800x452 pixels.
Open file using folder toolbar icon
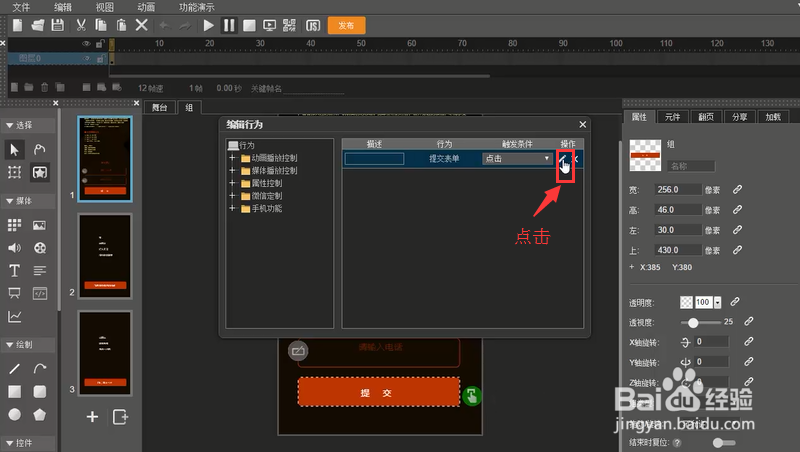pyautogui.click(x=38, y=25)
